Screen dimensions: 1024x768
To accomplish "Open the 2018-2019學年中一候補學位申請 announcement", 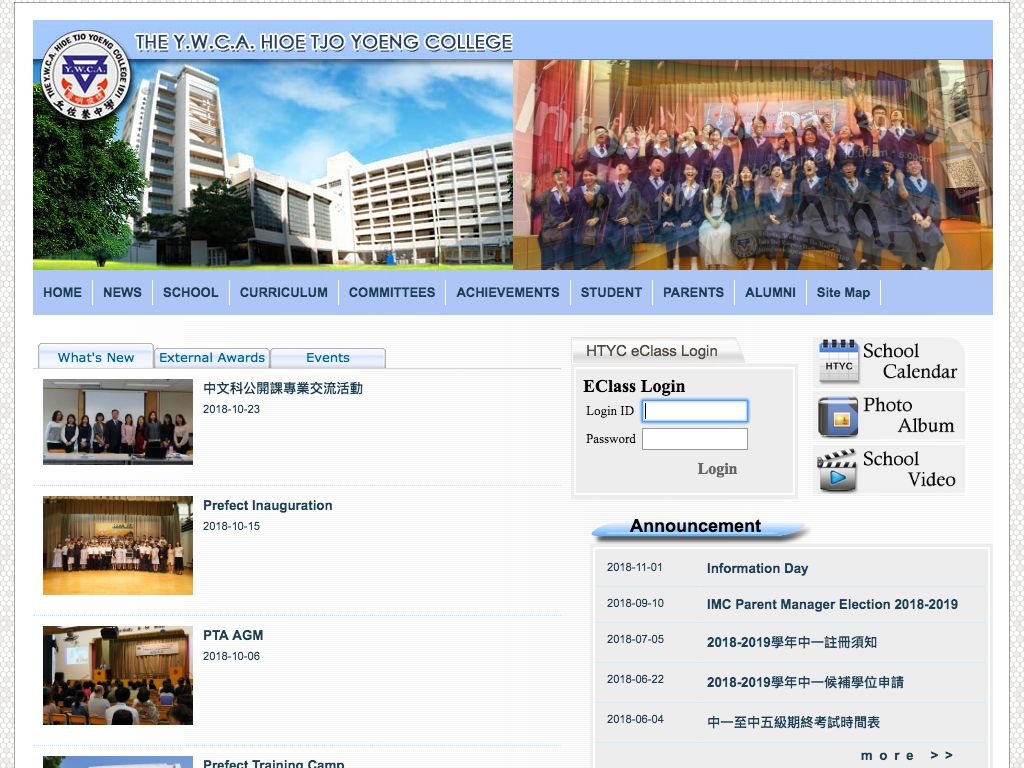I will click(x=805, y=682).
